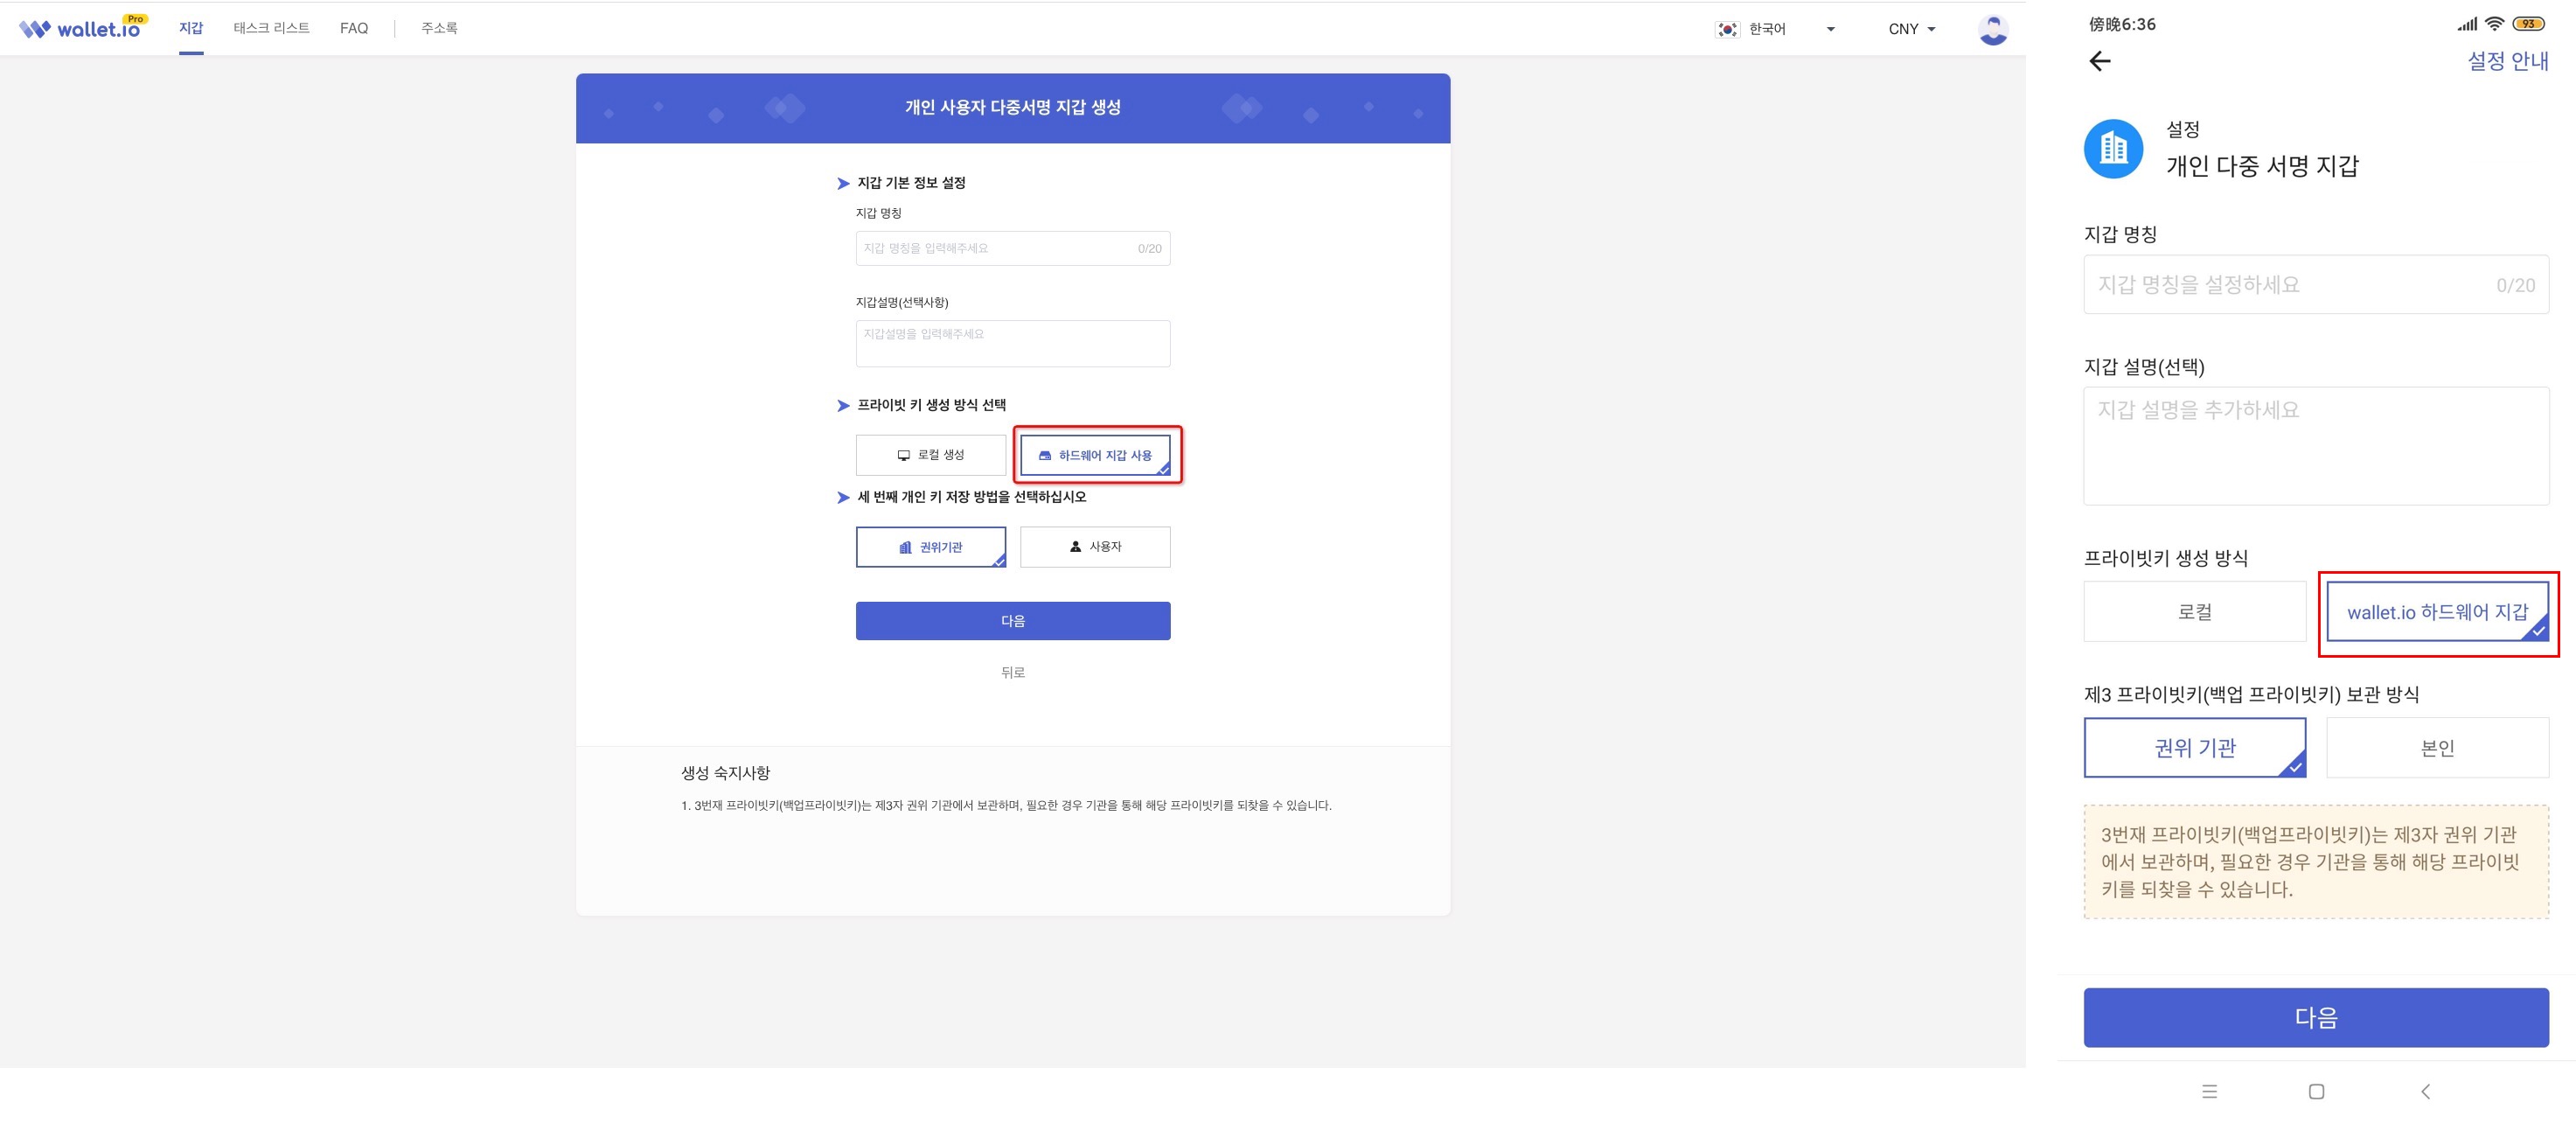
Task: Tap the mobile back arrow
Action: tap(2099, 62)
